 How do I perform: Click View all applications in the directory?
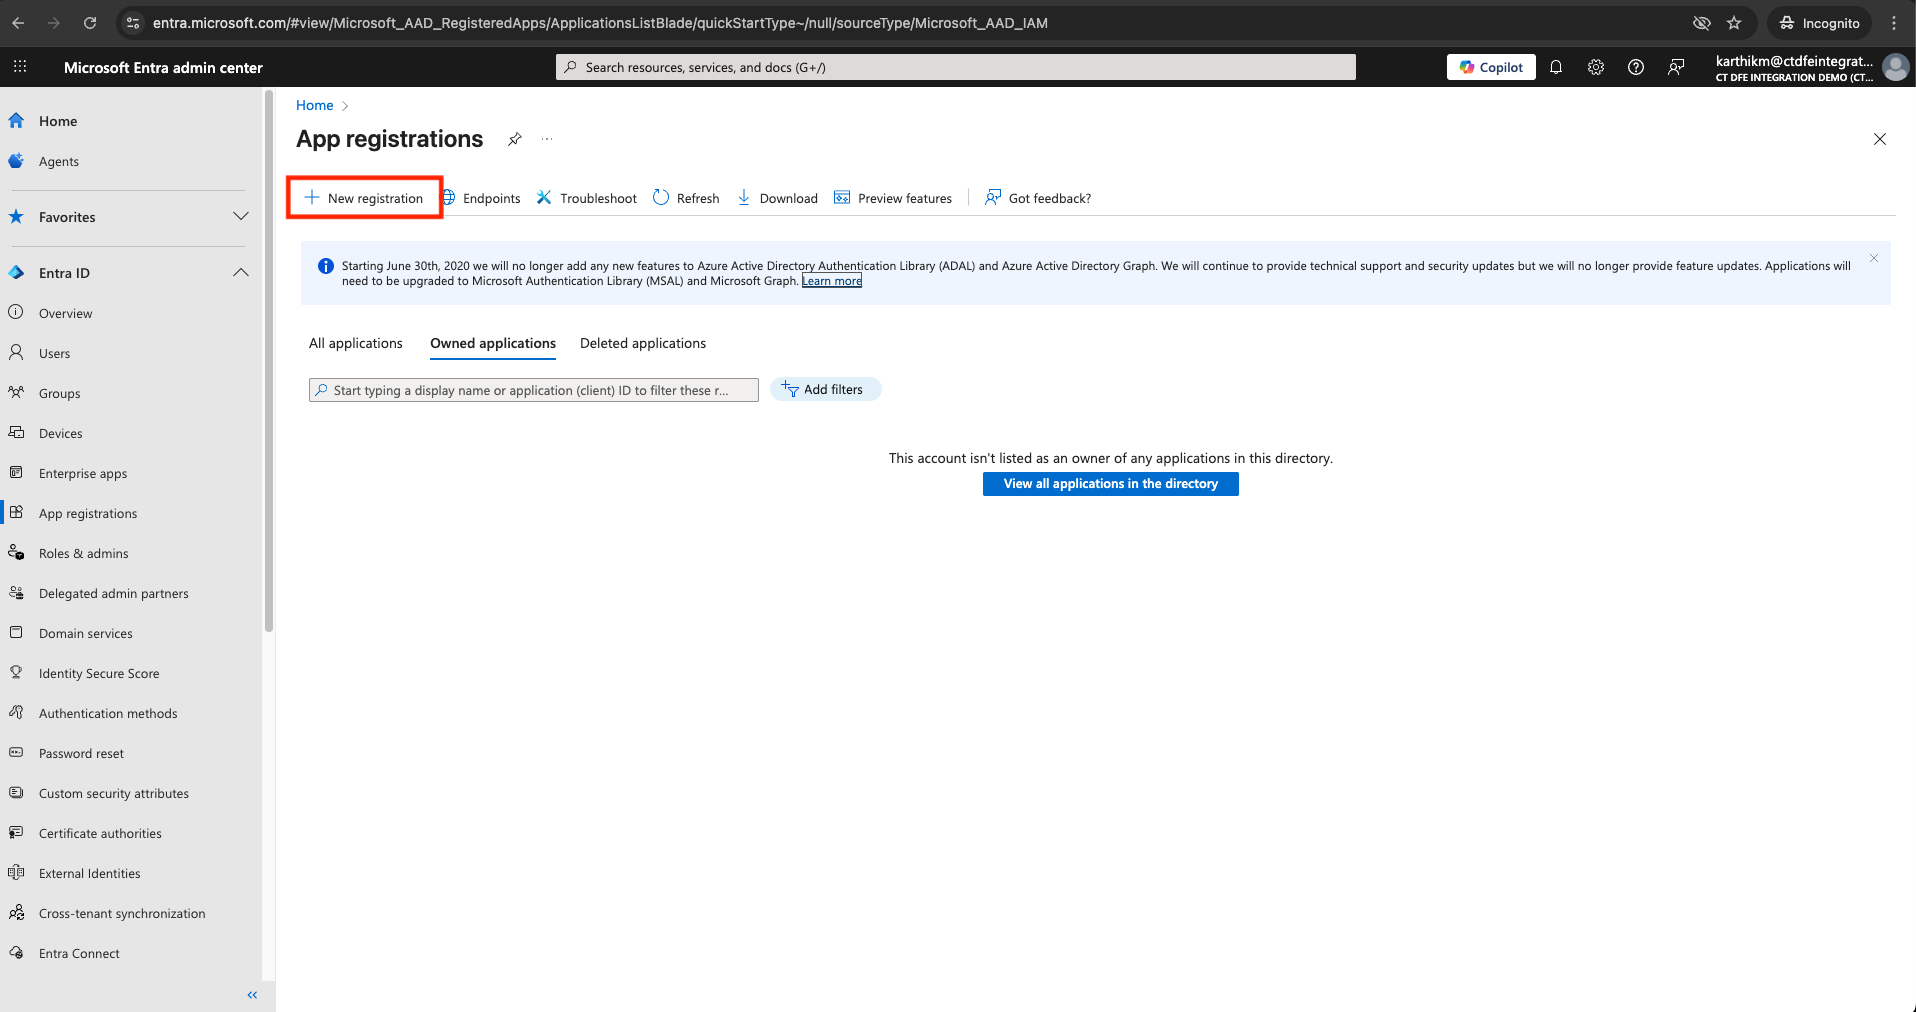(1110, 484)
